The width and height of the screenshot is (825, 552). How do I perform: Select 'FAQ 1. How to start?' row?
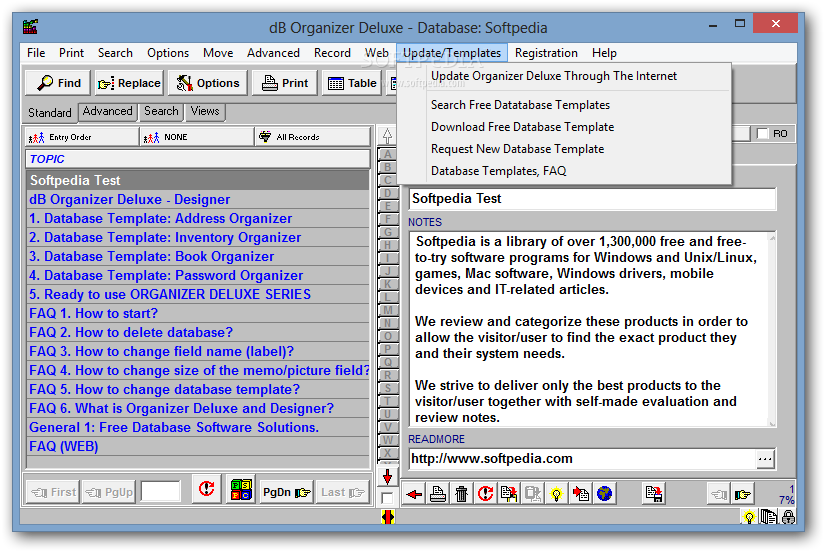point(198,314)
